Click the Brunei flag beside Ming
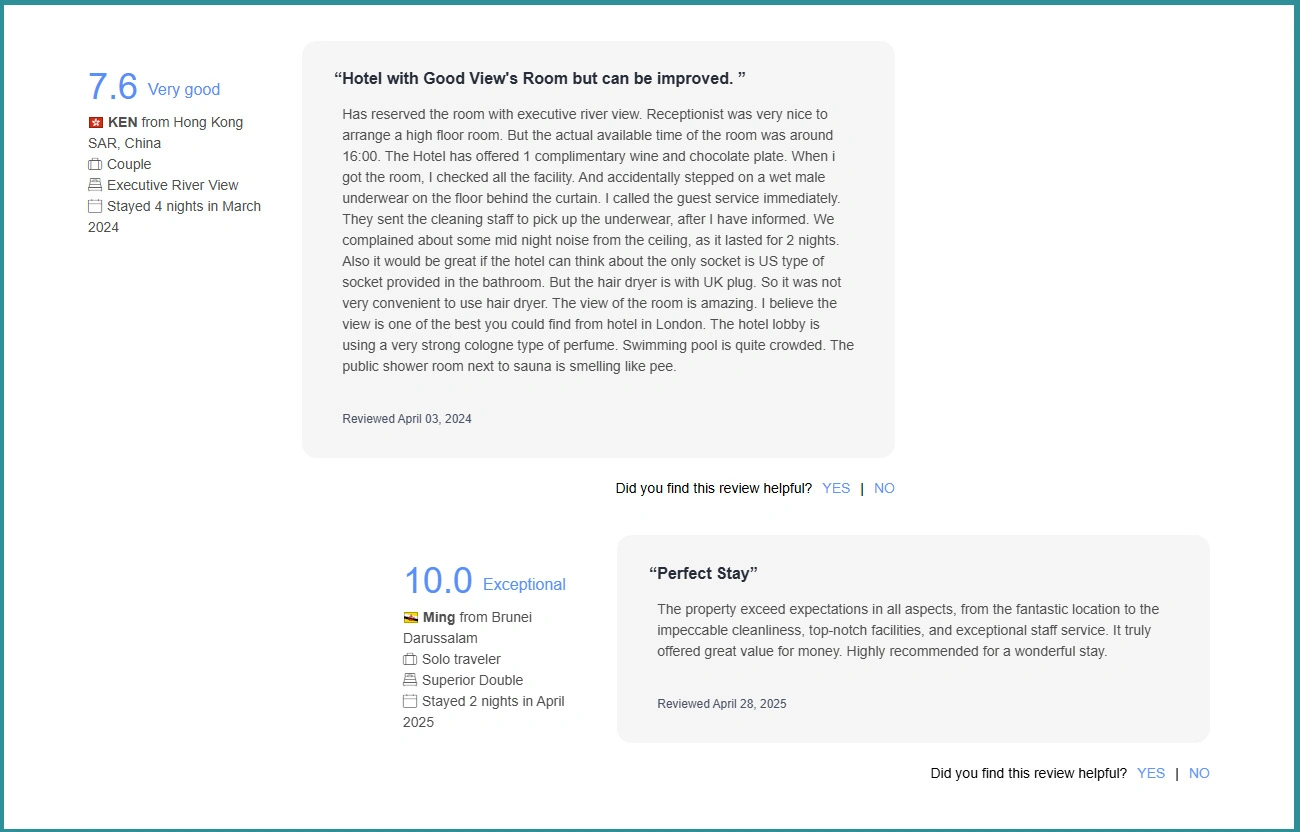1300x832 pixels. tap(411, 617)
